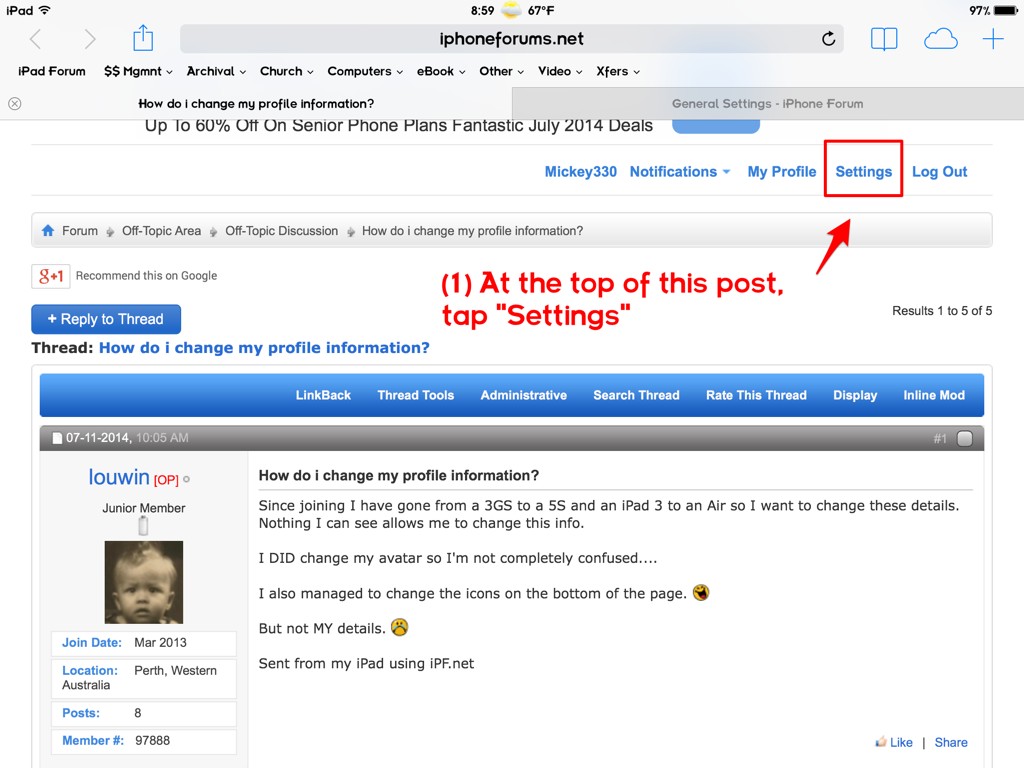Check the post #1 selection checkbox
Viewport: 1024px width, 768px height.
tap(964, 438)
